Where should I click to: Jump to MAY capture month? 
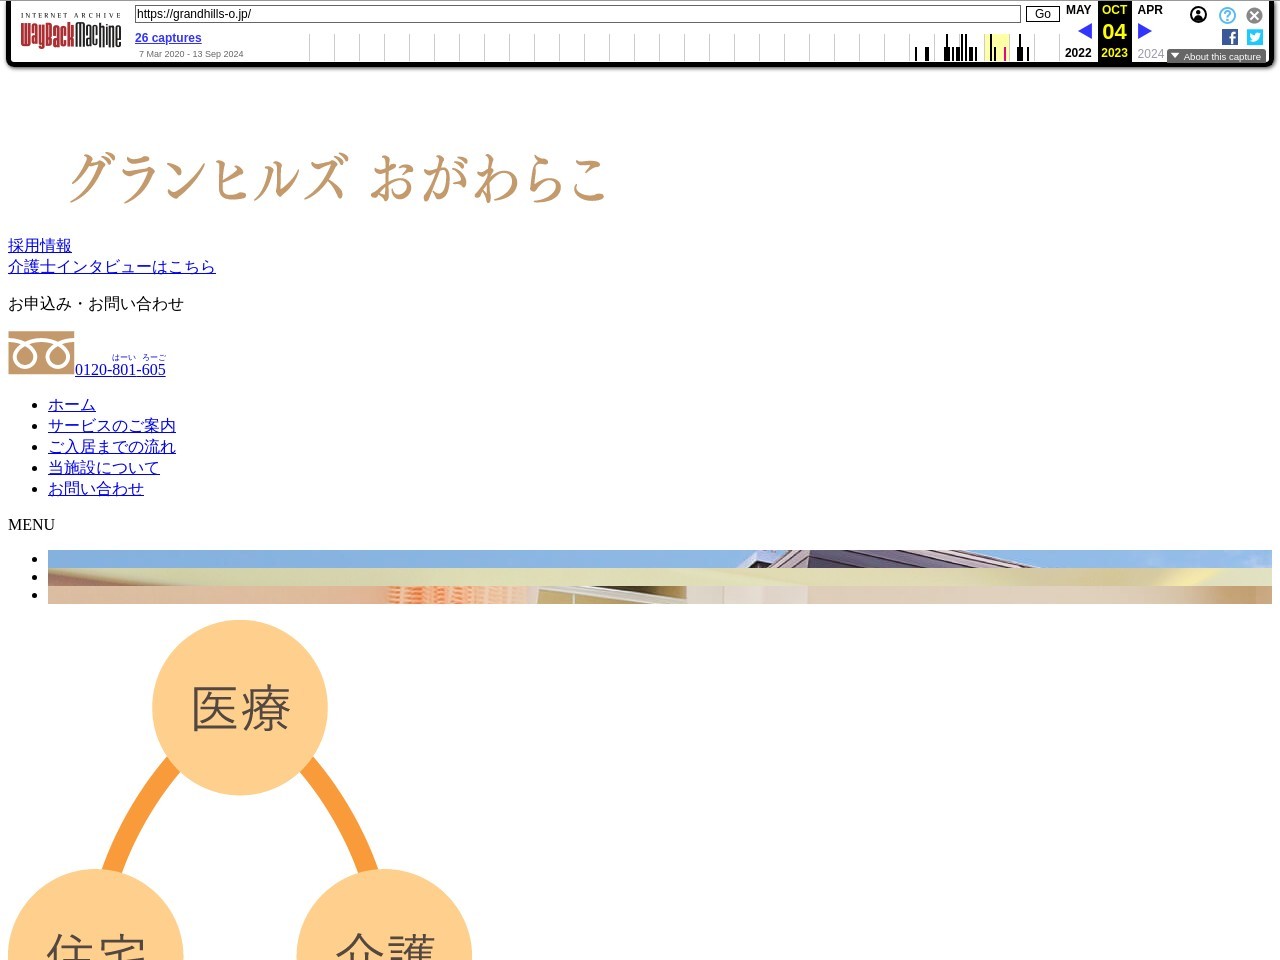tap(1078, 10)
